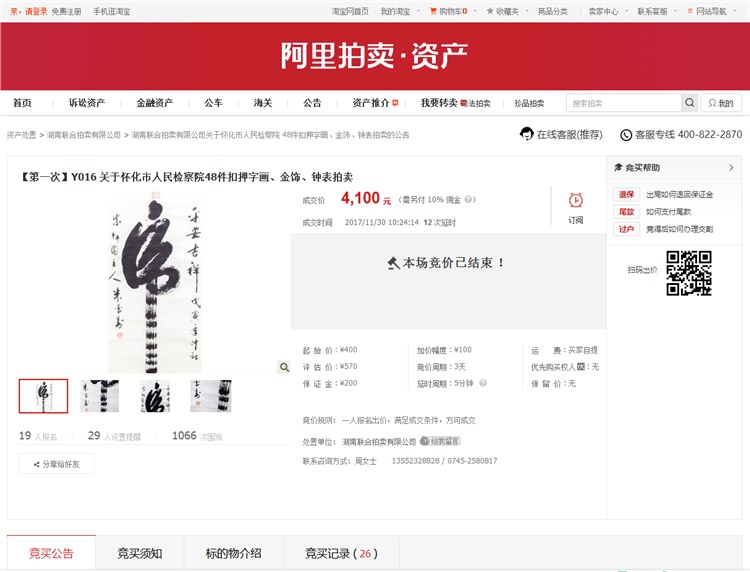Select the second artwork thumbnail
The image size is (750, 572).
[99, 396]
